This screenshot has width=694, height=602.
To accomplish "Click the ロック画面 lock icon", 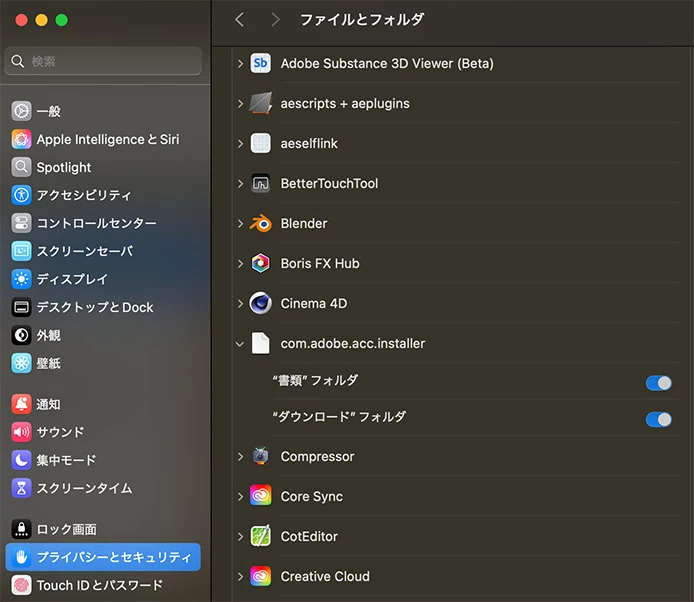I will coord(21,529).
